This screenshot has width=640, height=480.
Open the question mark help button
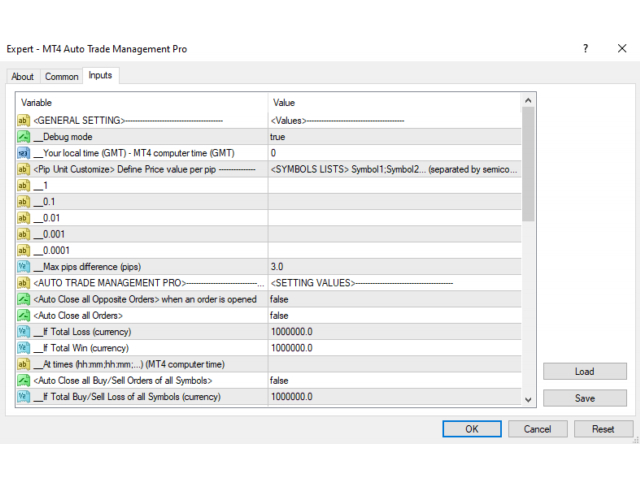[x=585, y=49]
